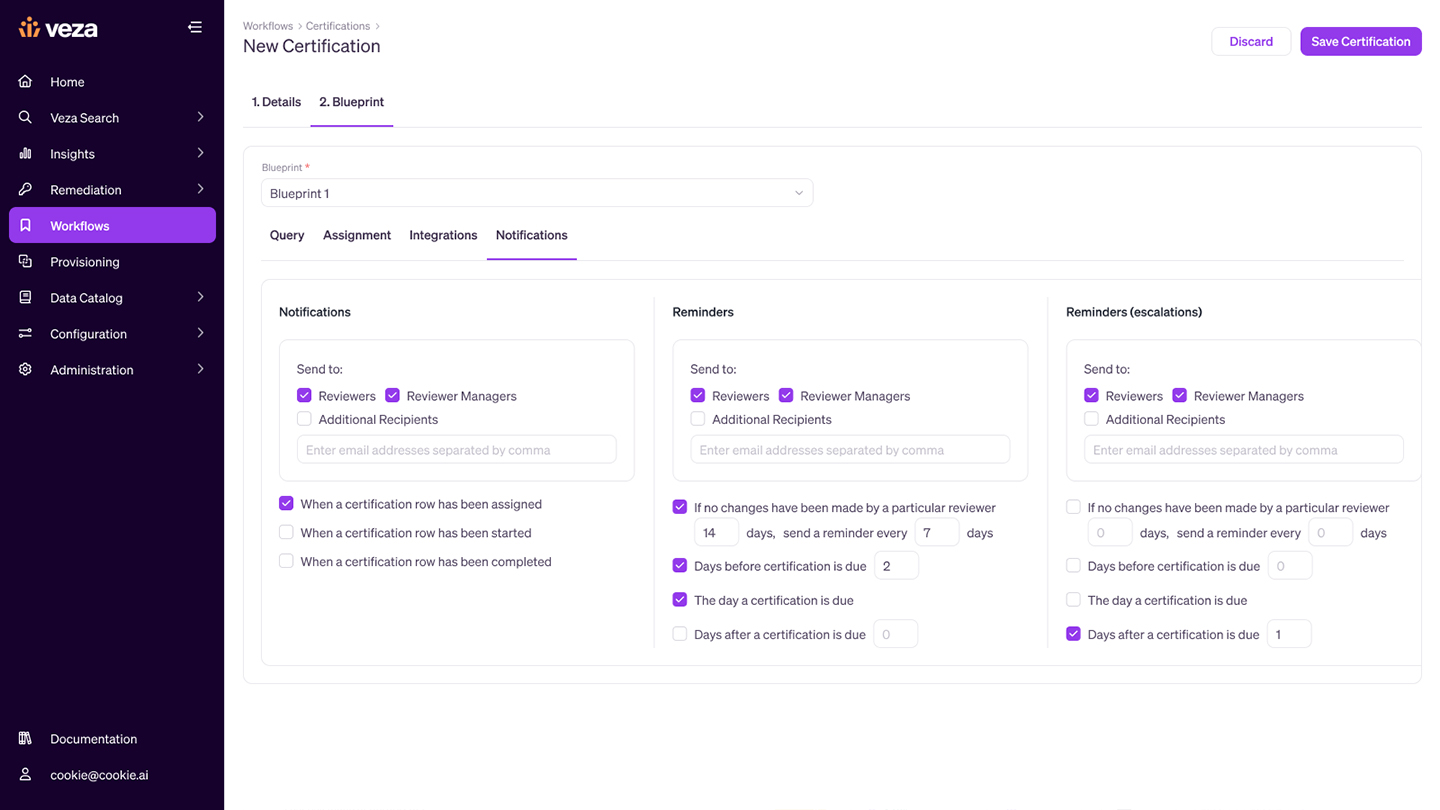Click the Discard button
Viewport: 1440px width, 810px height.
pyautogui.click(x=1251, y=41)
